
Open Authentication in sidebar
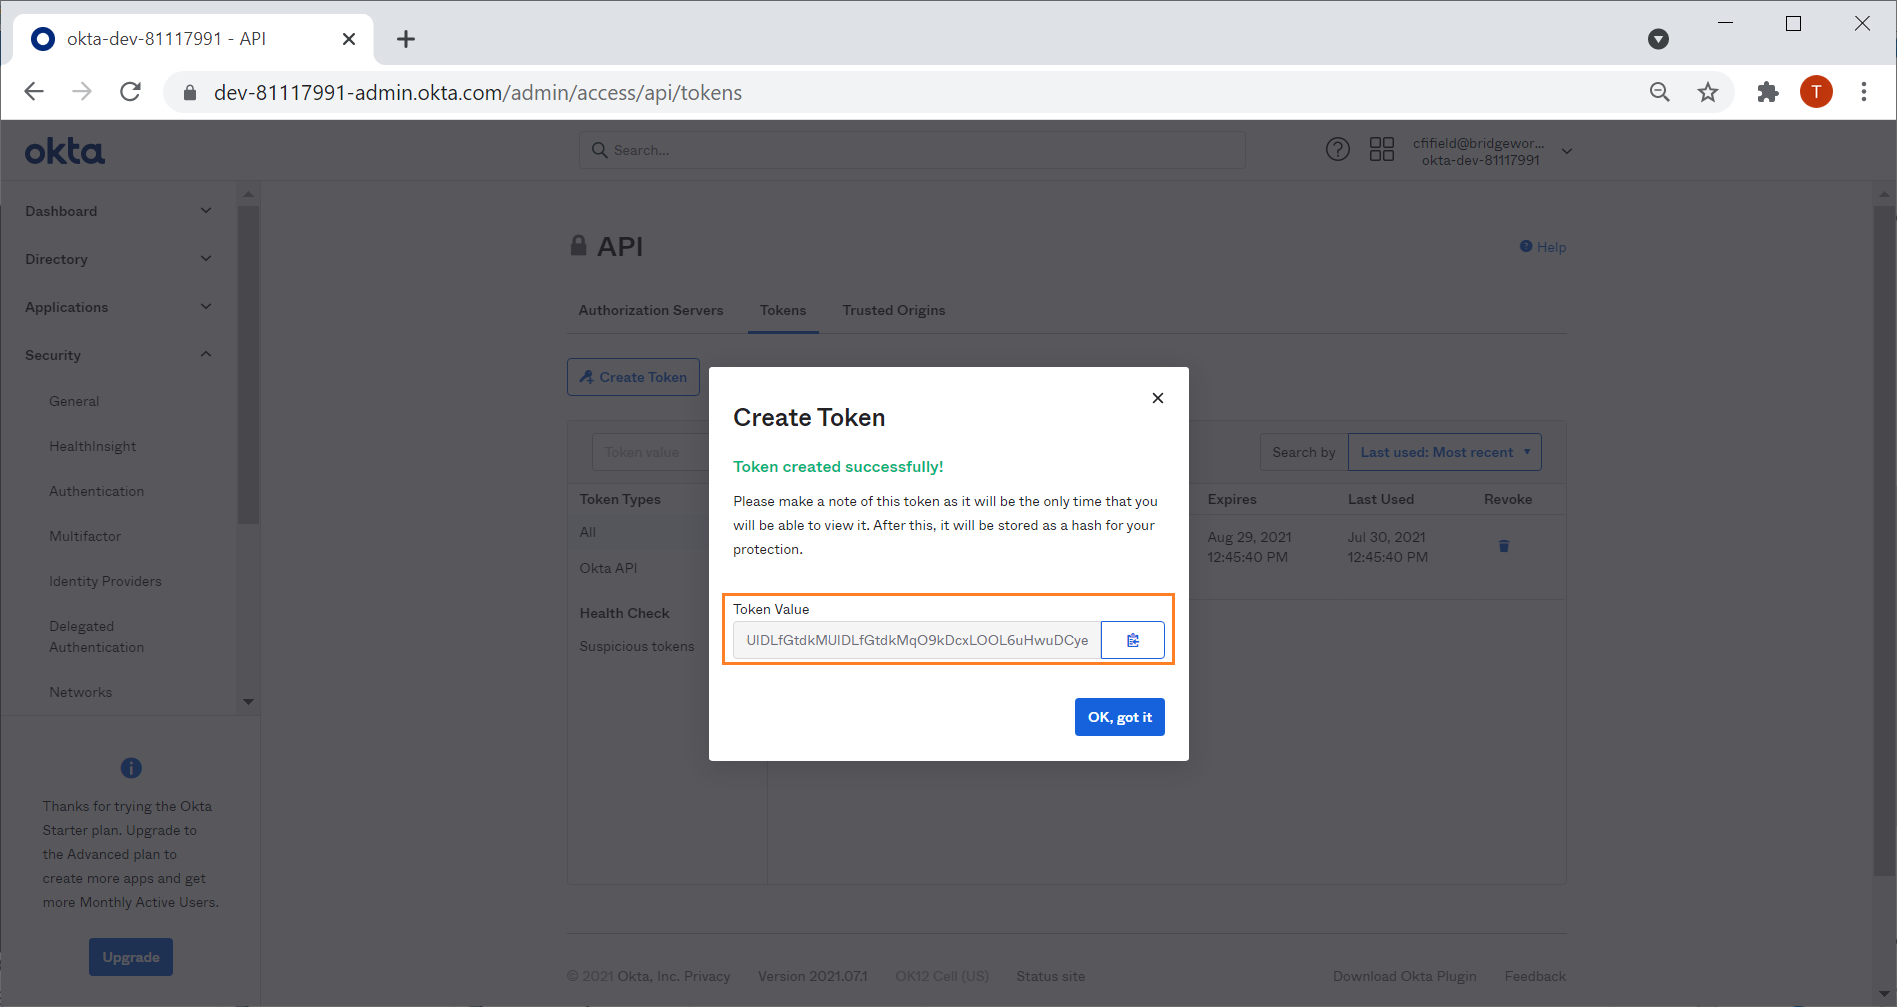point(96,491)
